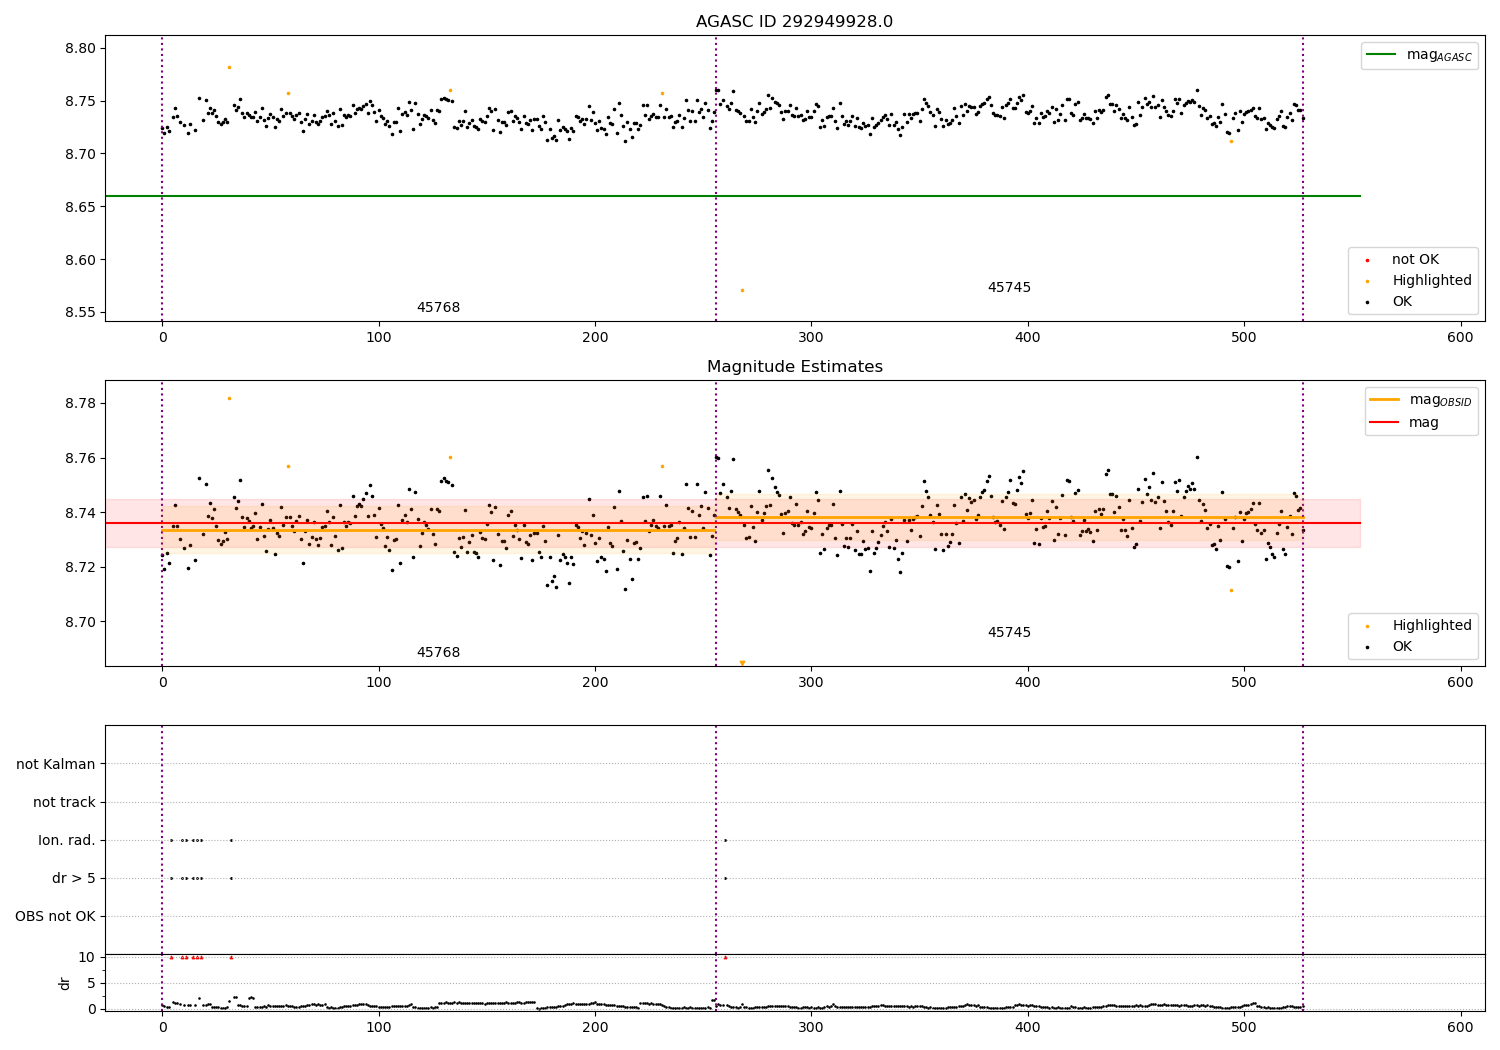Click the '8.80' y-axis tick label
This screenshot has width=1500, height=1050.
(x=80, y=48)
